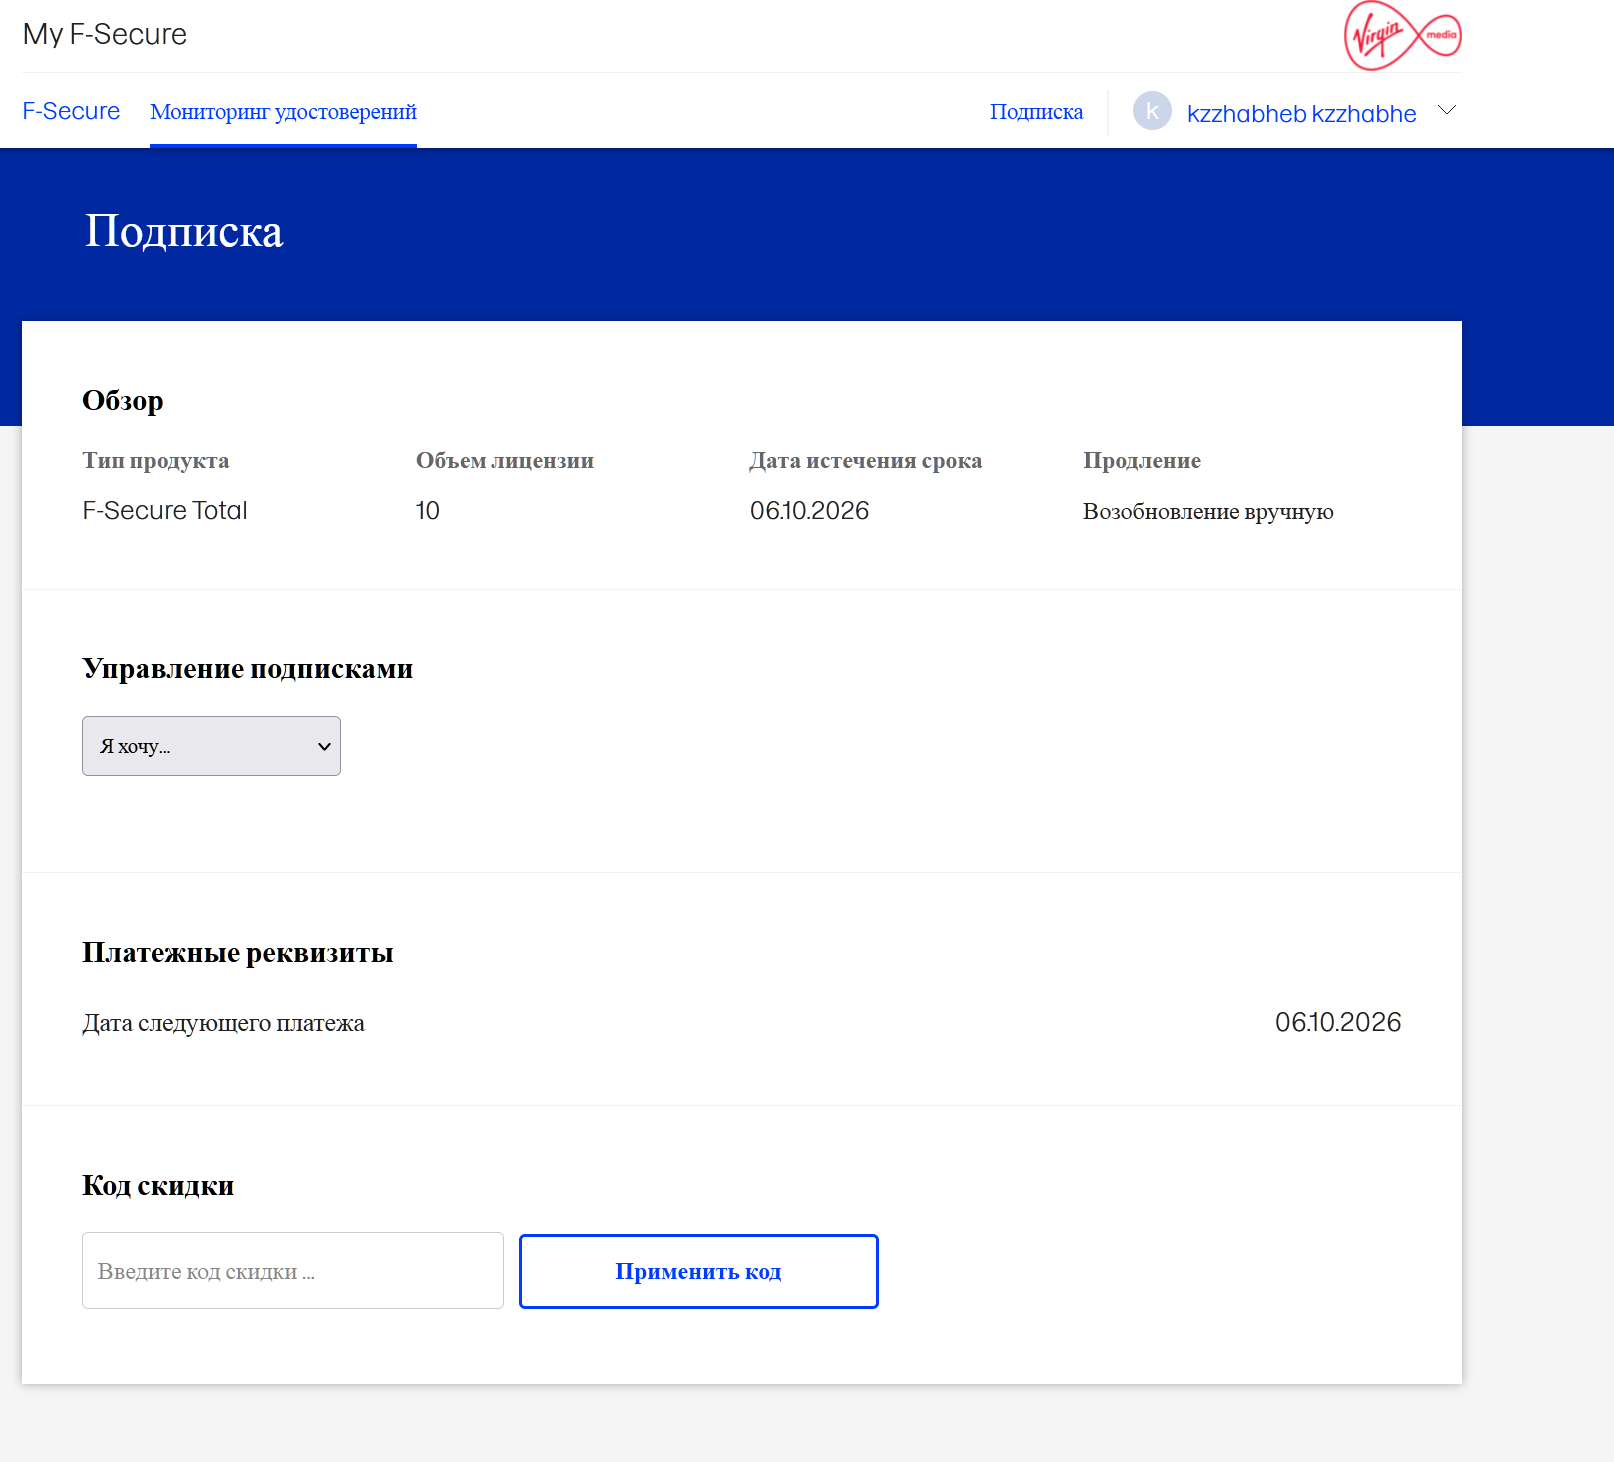Click the Возобновление вручную renewal text
The height and width of the screenshot is (1462, 1614).
tap(1207, 512)
